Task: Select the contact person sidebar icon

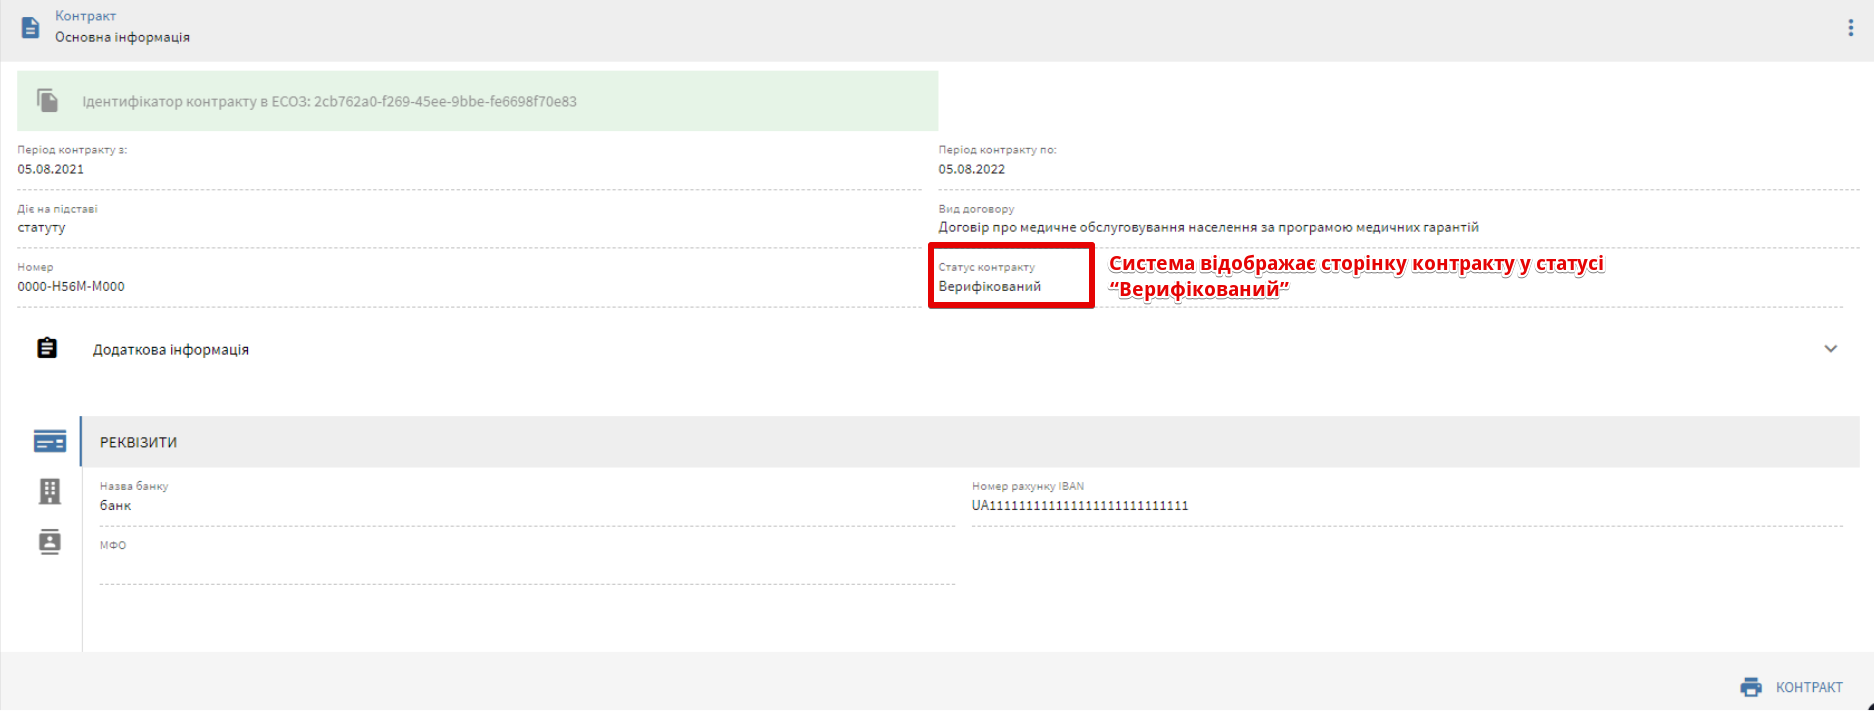Action: (x=49, y=542)
